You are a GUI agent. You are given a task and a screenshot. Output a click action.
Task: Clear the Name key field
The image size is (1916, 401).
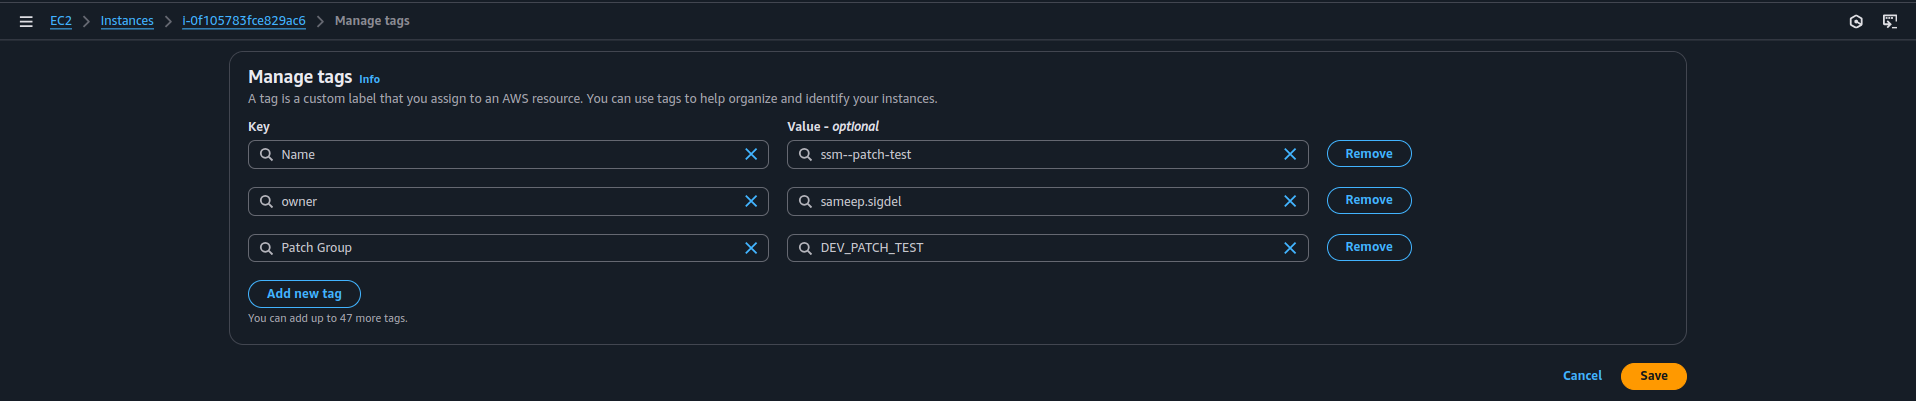tap(751, 154)
